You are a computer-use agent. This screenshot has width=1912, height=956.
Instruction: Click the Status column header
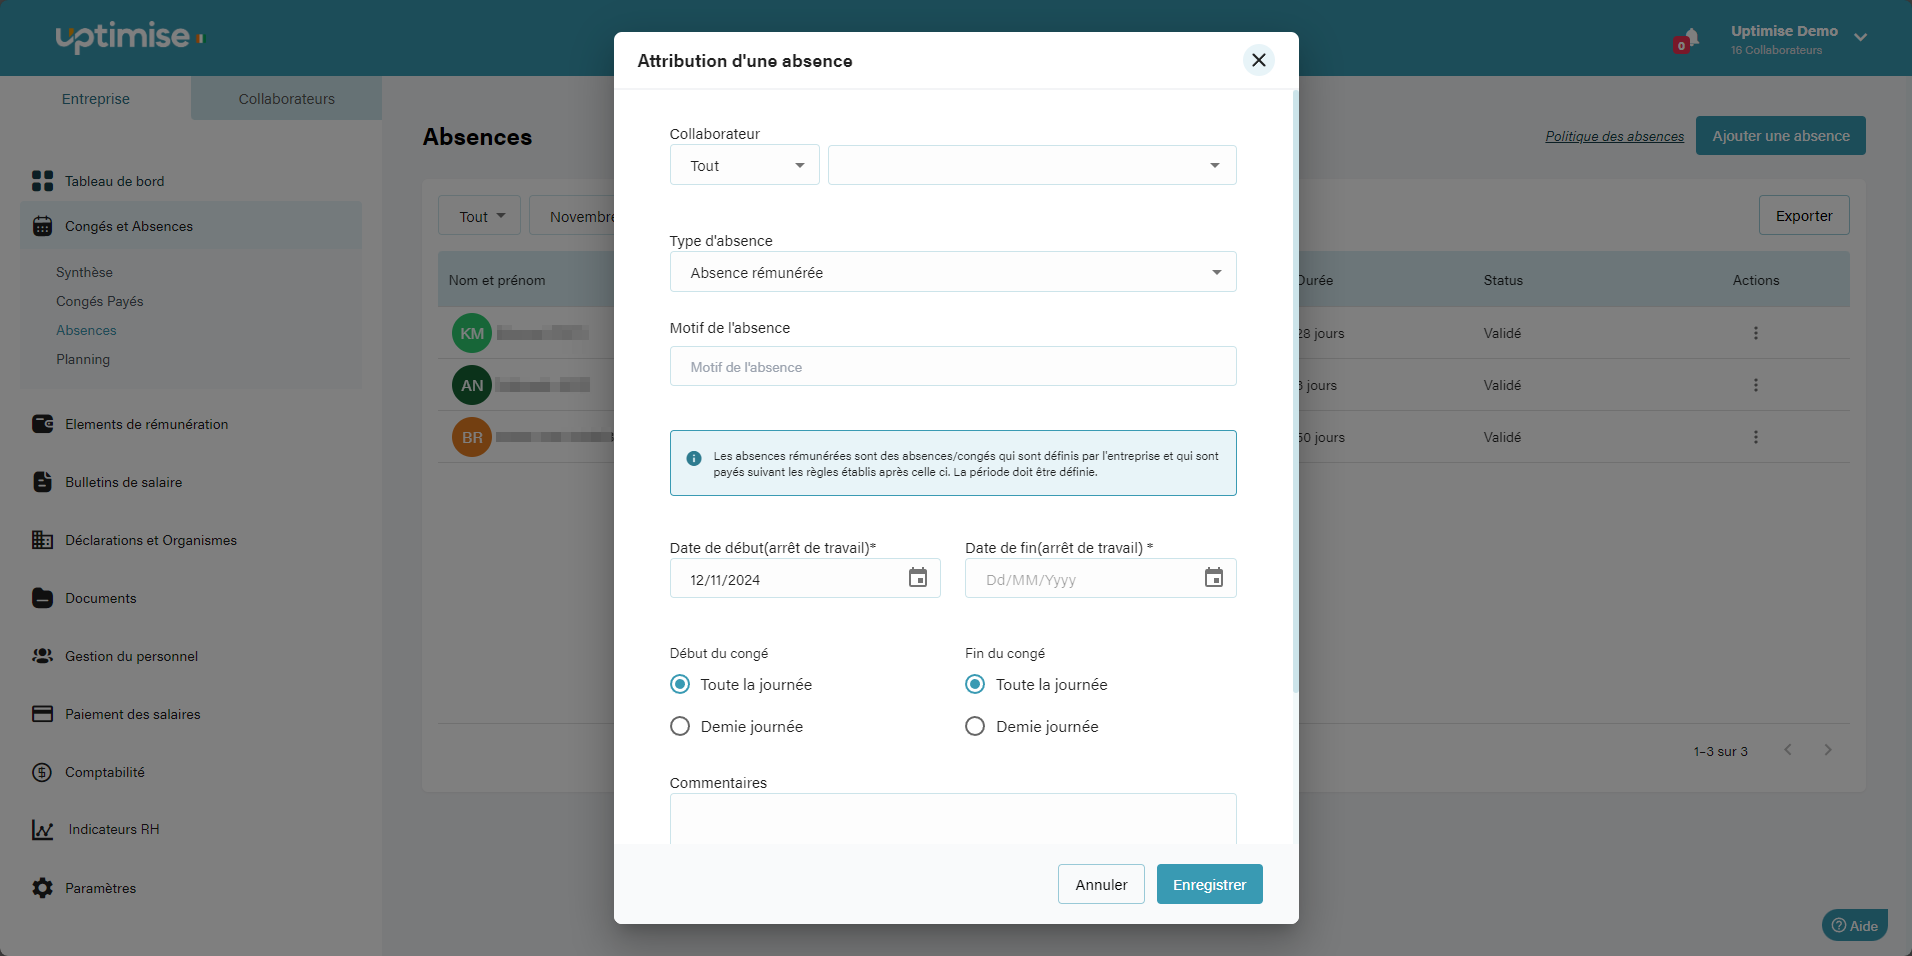click(x=1503, y=280)
